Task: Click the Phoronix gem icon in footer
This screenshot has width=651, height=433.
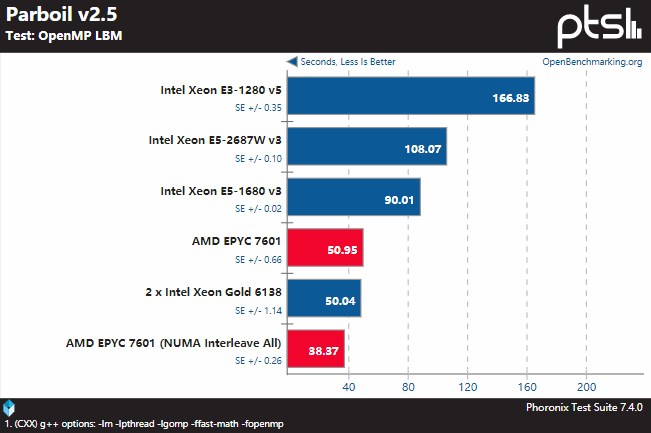Action: click(9, 408)
